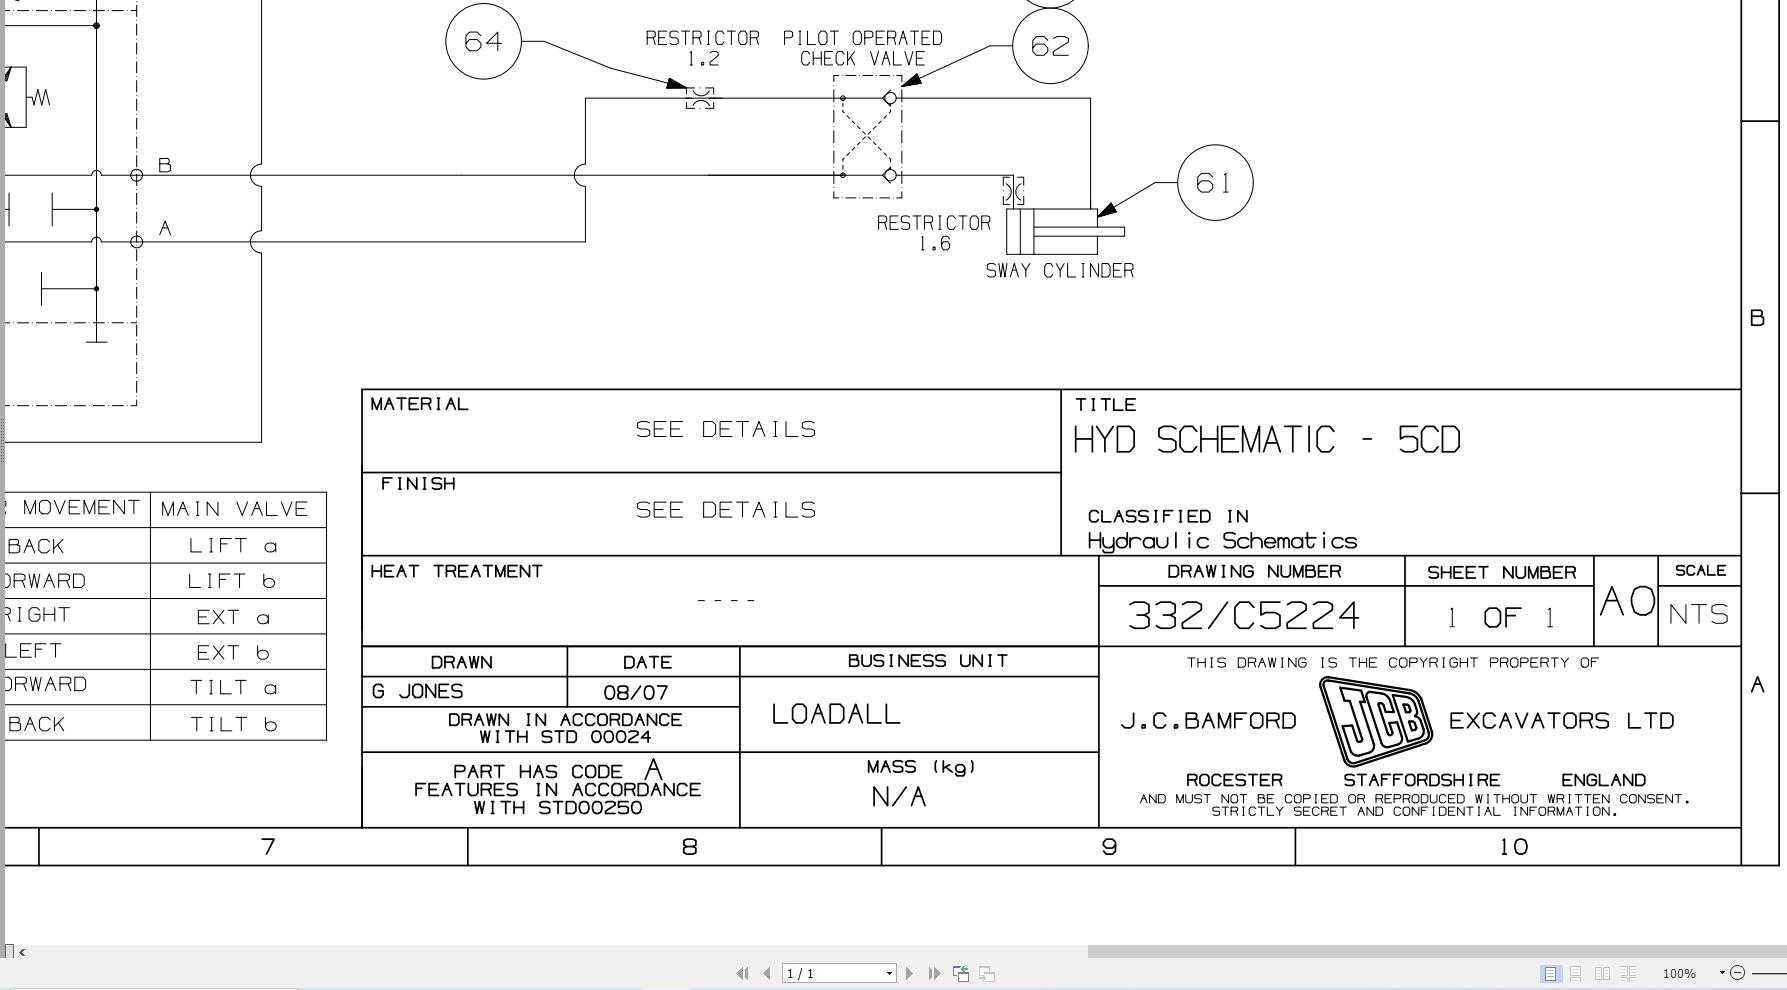Open the zoom percentage dropdown arrow
Image resolution: width=1787 pixels, height=990 pixels.
point(1721,973)
